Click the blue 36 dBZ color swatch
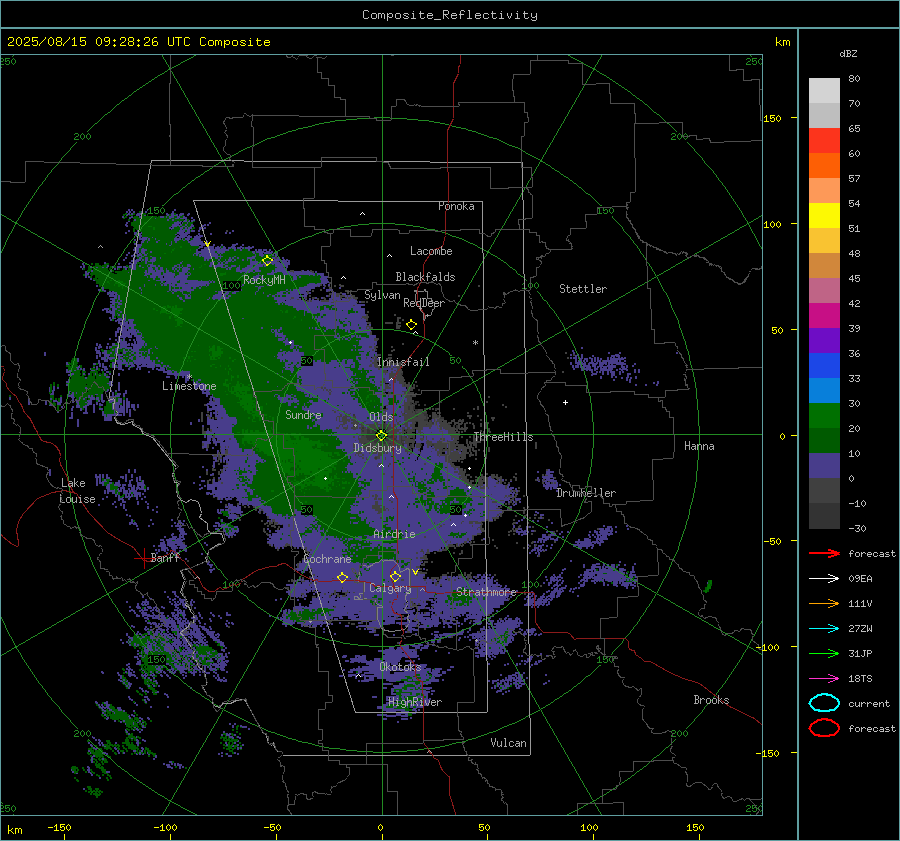This screenshot has width=900, height=841. point(824,366)
